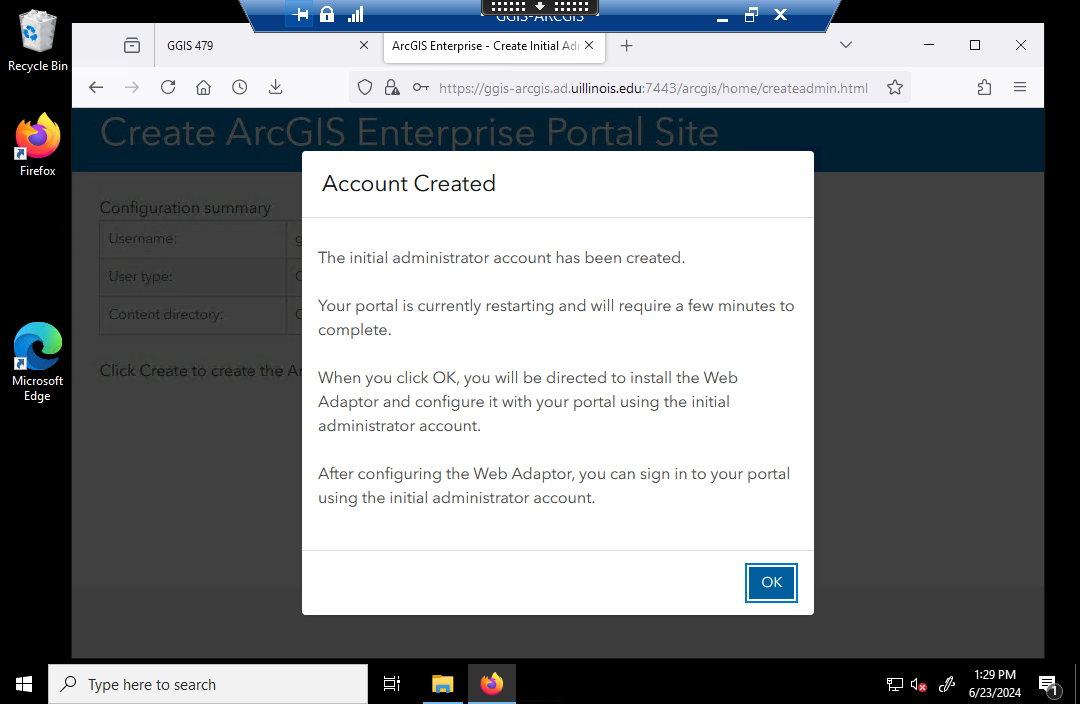Pin the remote session connection bar
1080x704 pixels.
[299, 14]
